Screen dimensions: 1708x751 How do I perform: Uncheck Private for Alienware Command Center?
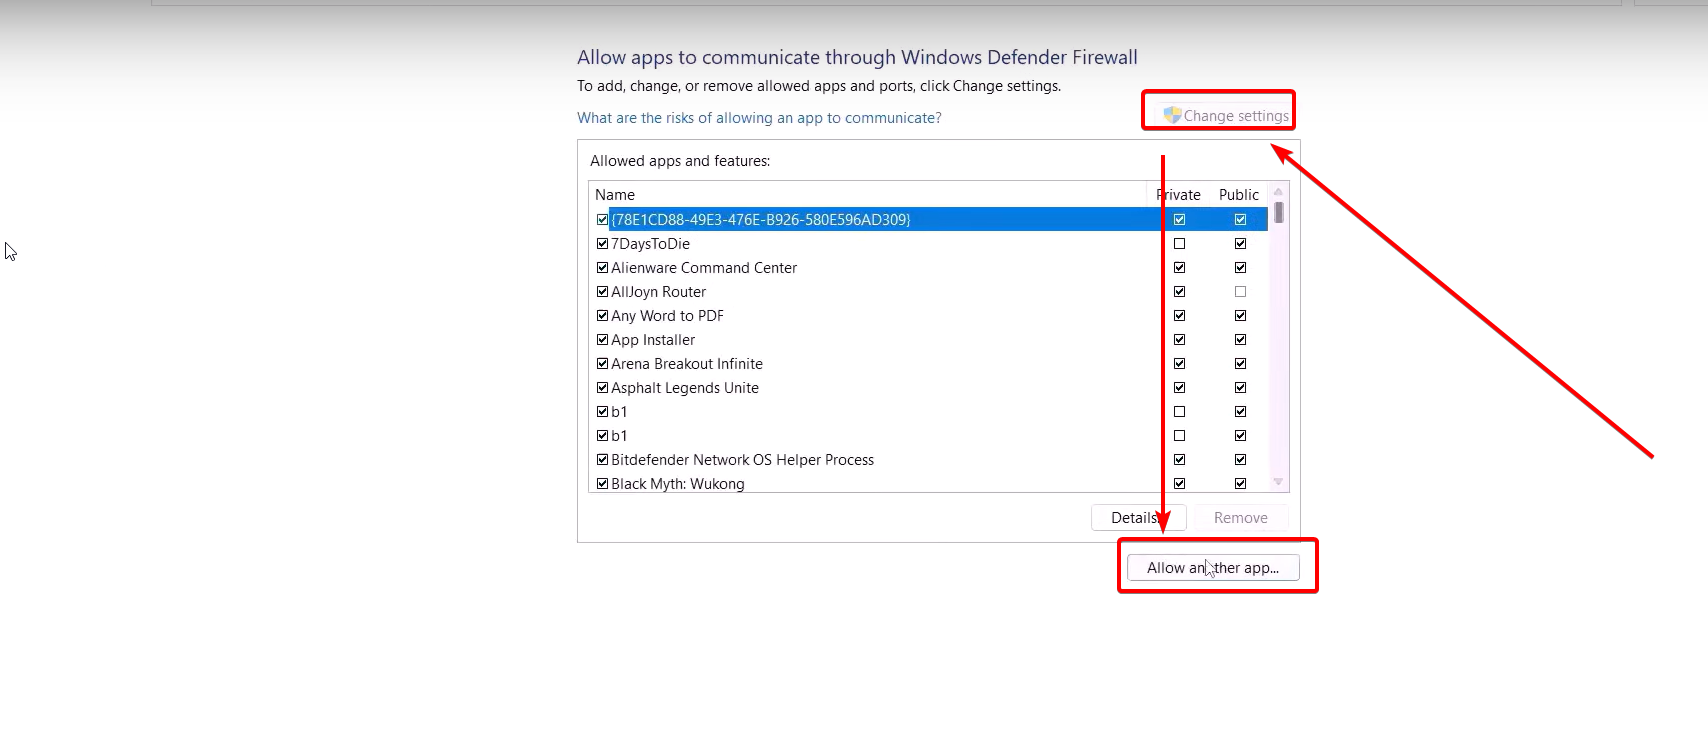pyautogui.click(x=1179, y=268)
